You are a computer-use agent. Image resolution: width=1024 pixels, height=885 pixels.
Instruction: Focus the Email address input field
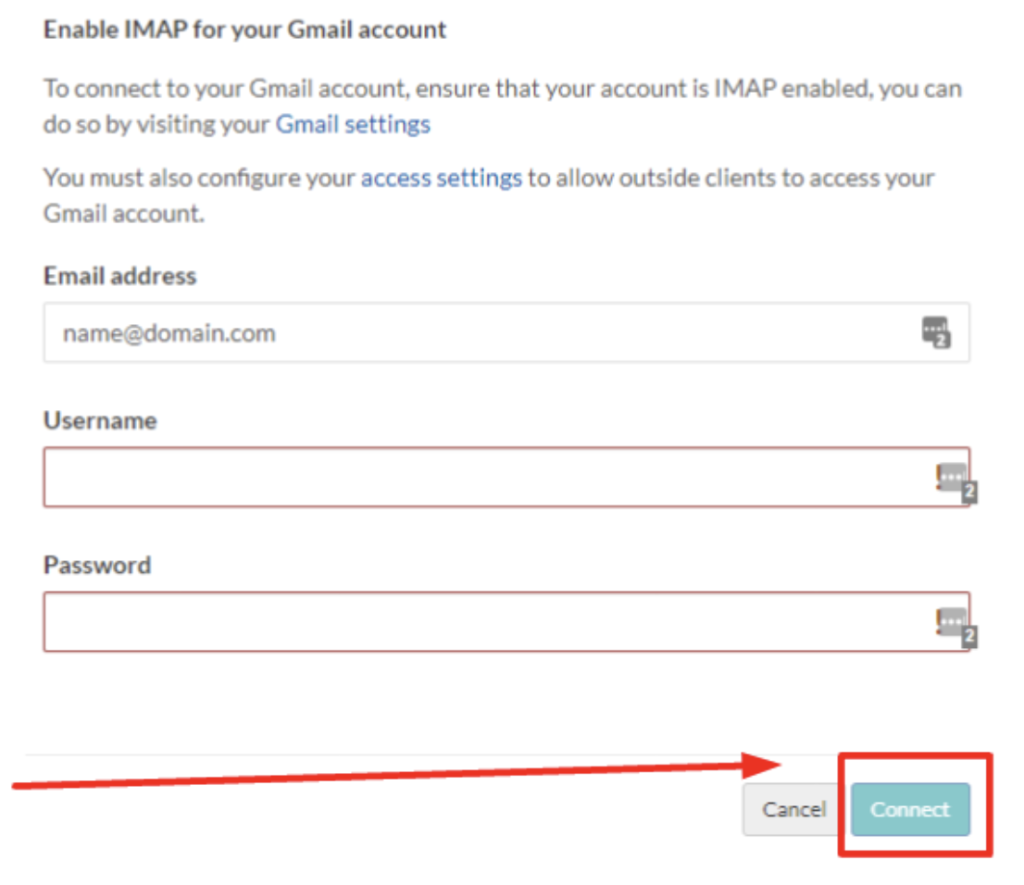pos(506,332)
